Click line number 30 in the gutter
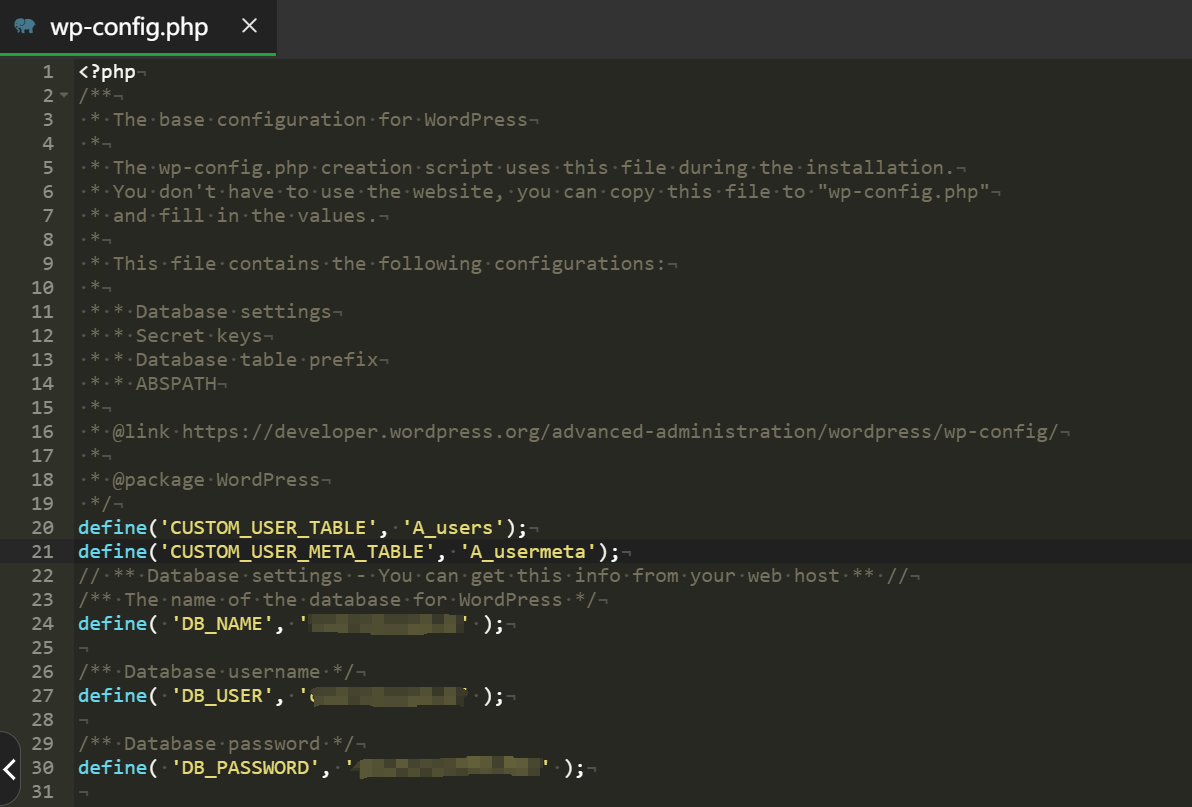The height and width of the screenshot is (807, 1192). point(42,768)
